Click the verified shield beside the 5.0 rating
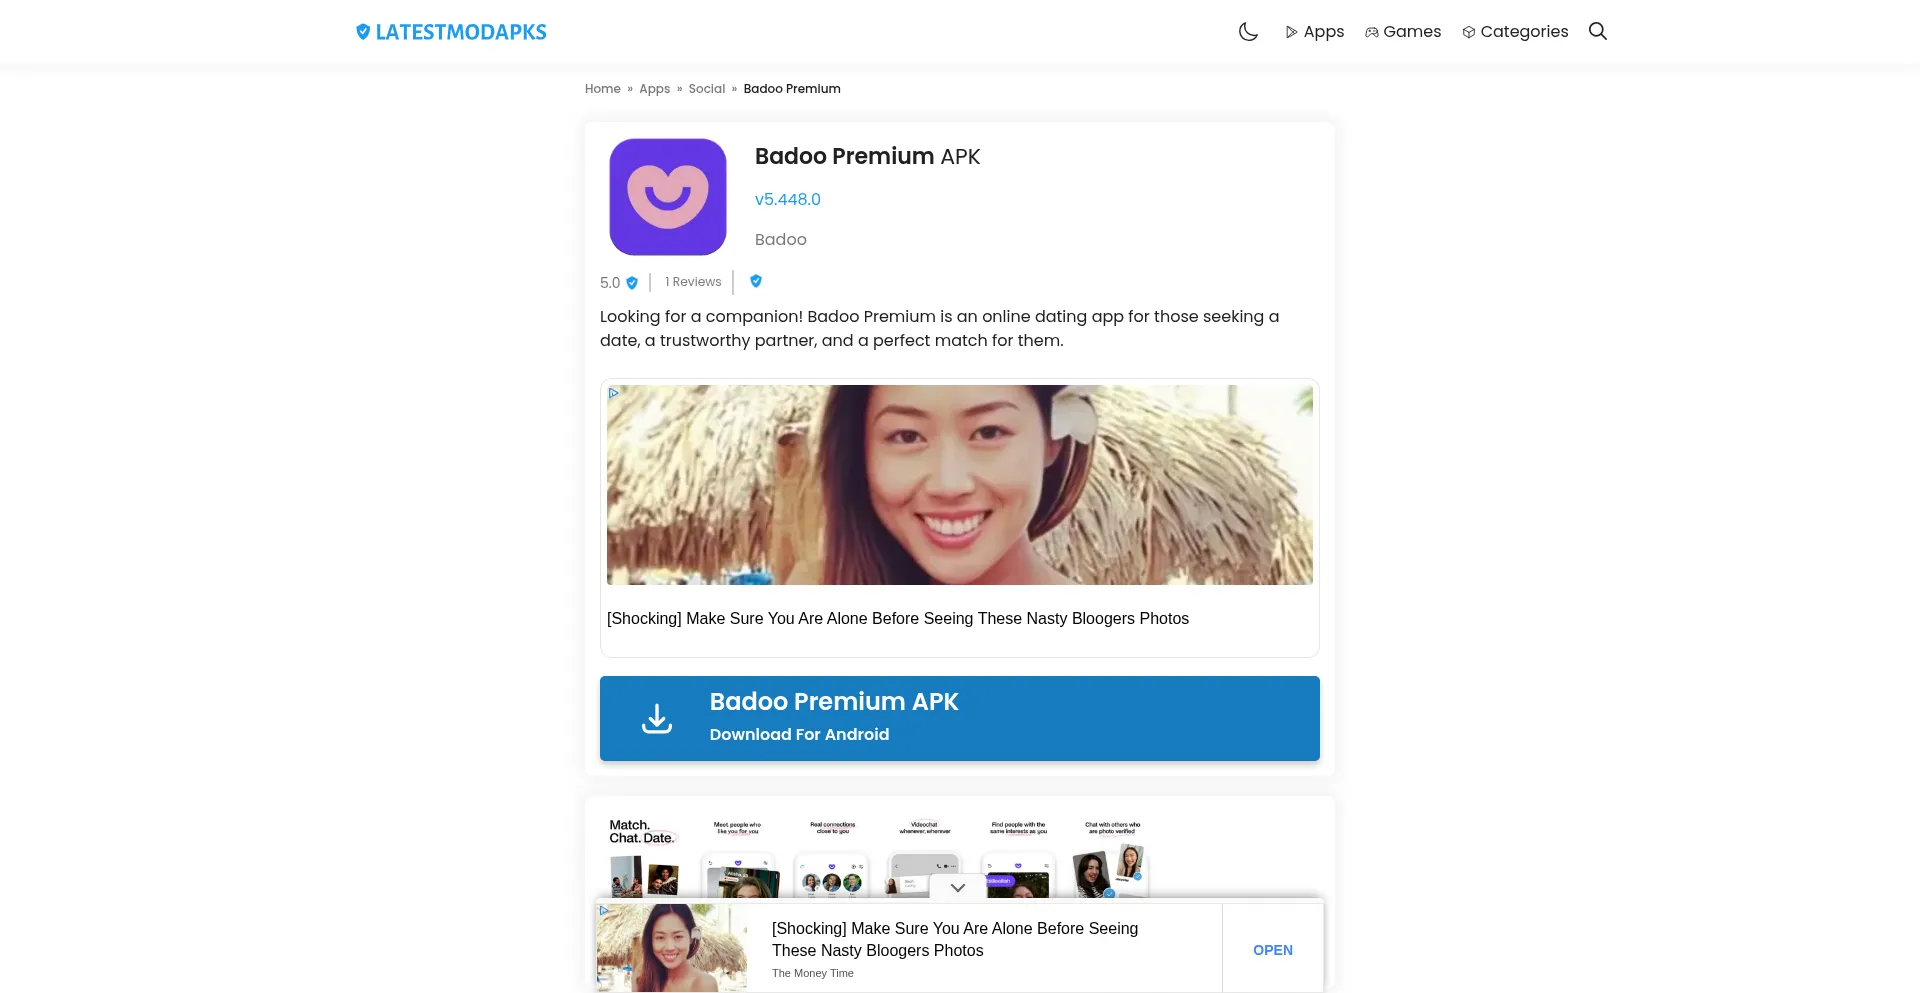This screenshot has width=1920, height=993. coord(632,283)
